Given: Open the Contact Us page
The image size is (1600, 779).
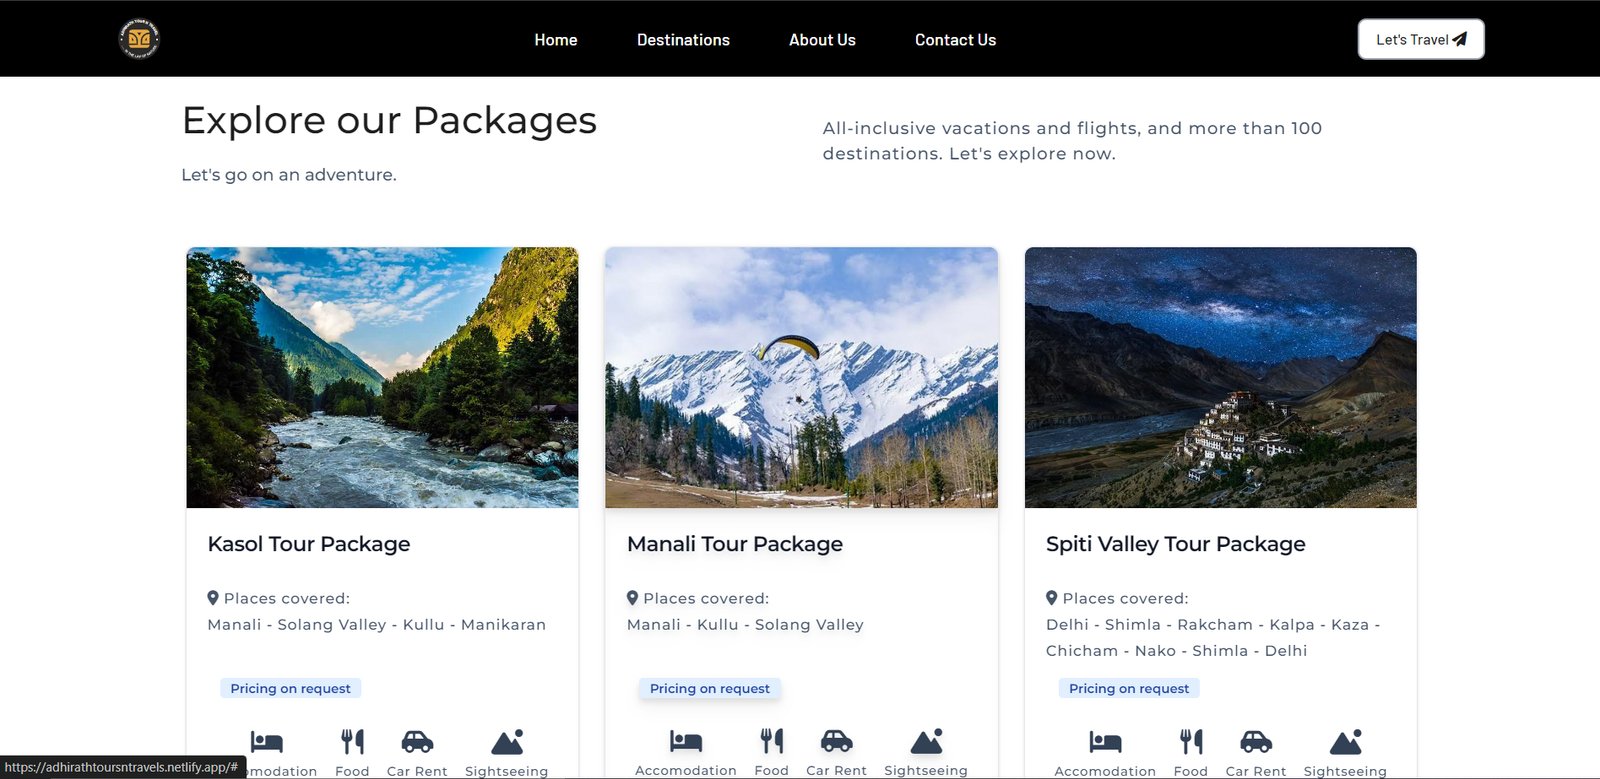Looking at the screenshot, I should coord(955,40).
